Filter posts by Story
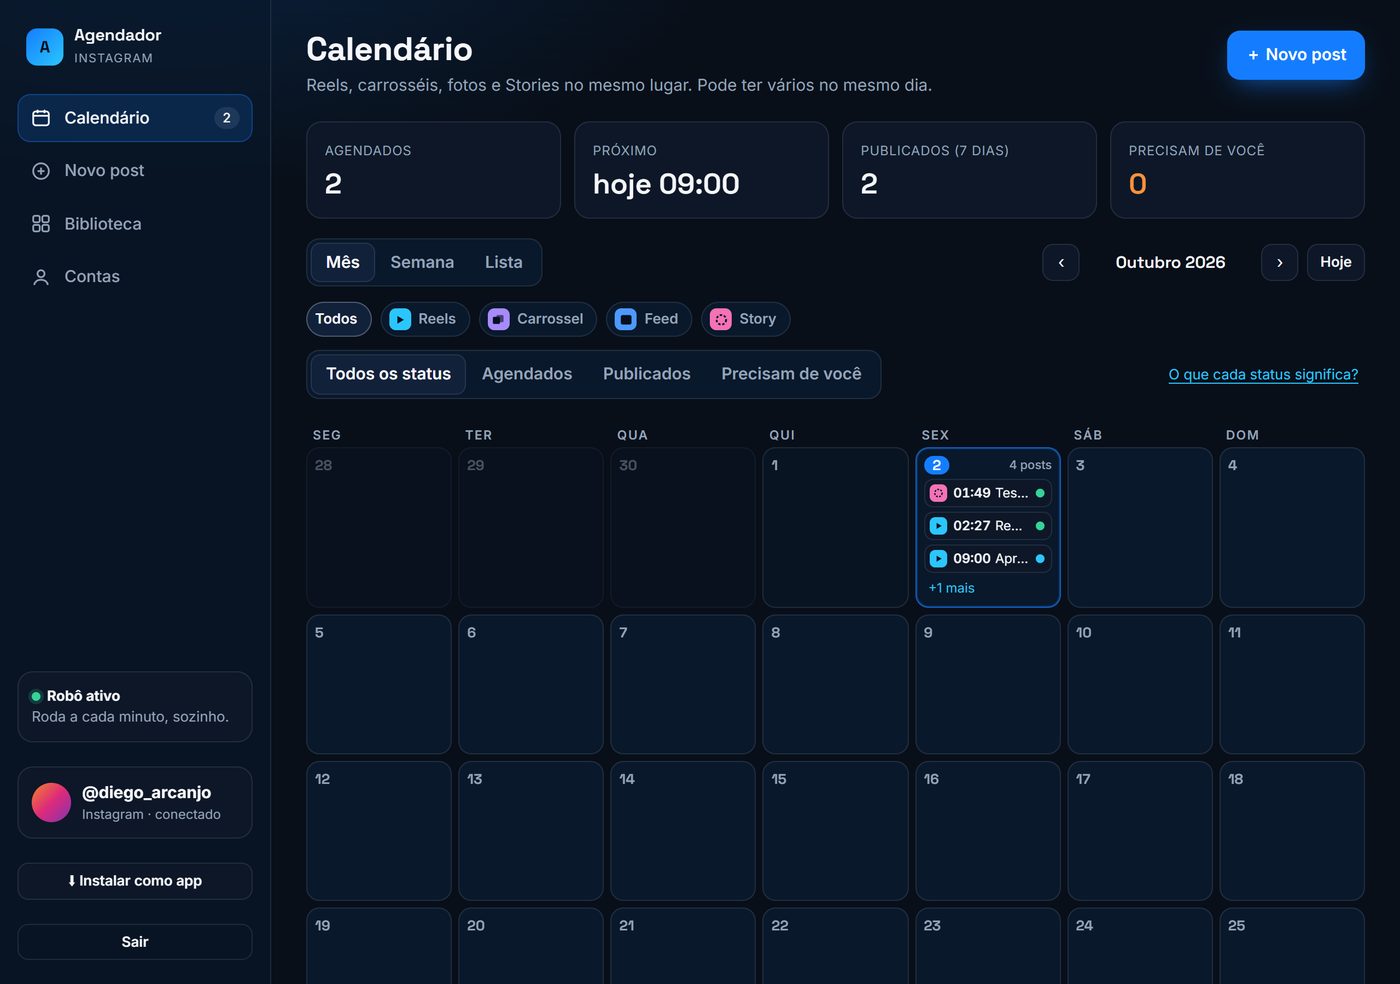The width and height of the screenshot is (1400, 984). click(x=746, y=319)
